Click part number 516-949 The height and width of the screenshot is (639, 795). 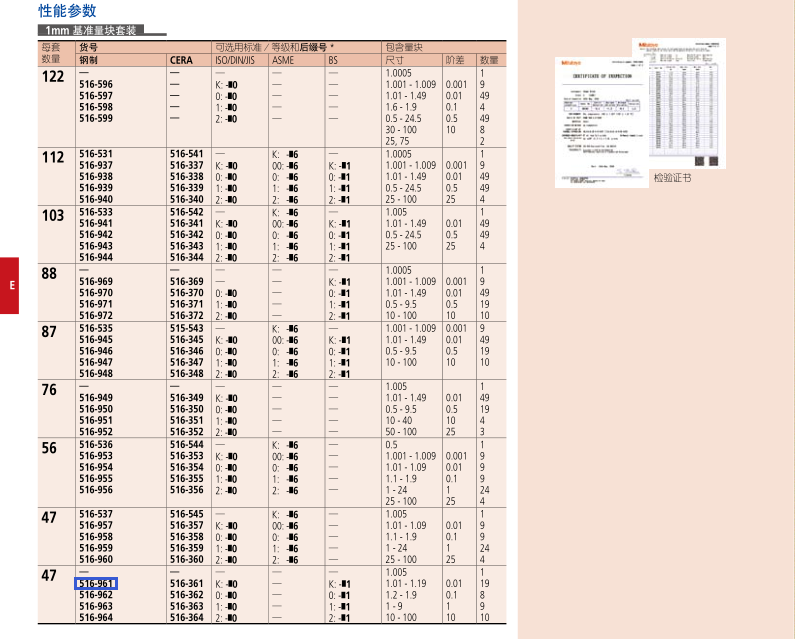pyautogui.click(x=96, y=398)
